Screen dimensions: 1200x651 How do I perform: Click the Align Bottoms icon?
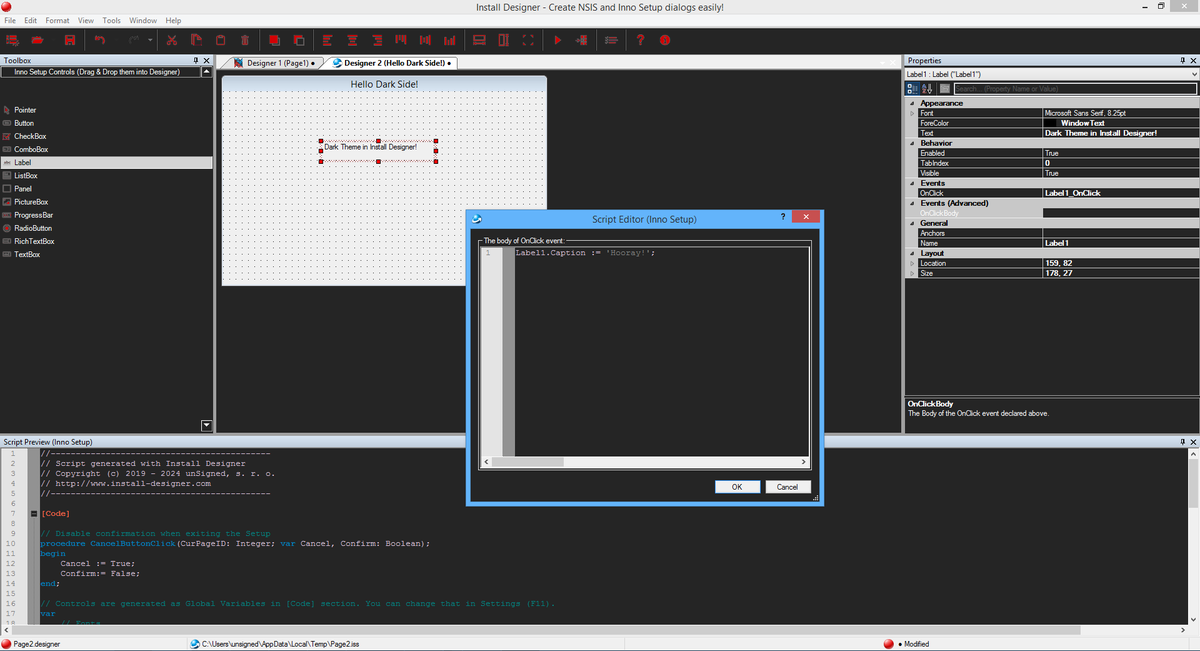tap(449, 40)
